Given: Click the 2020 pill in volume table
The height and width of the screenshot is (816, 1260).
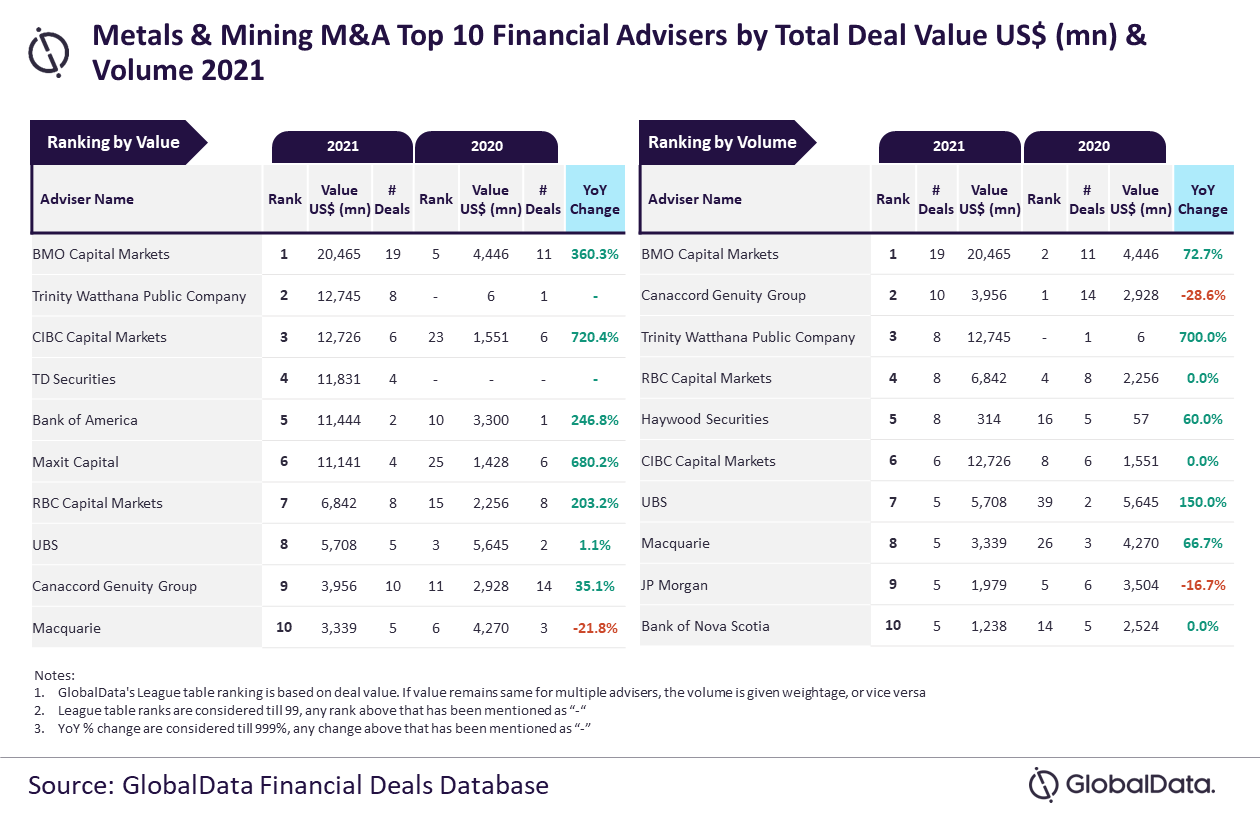Looking at the screenshot, I should [x=1094, y=146].
